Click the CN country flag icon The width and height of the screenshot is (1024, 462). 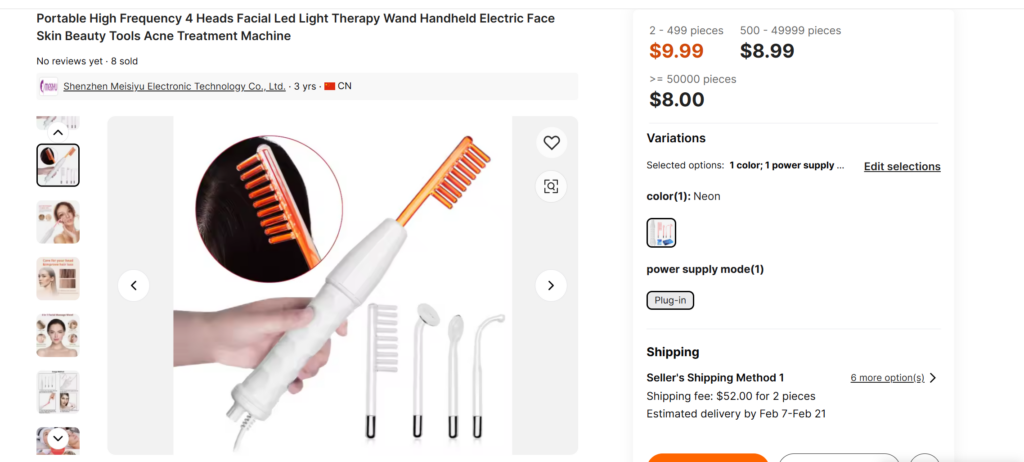(x=329, y=87)
